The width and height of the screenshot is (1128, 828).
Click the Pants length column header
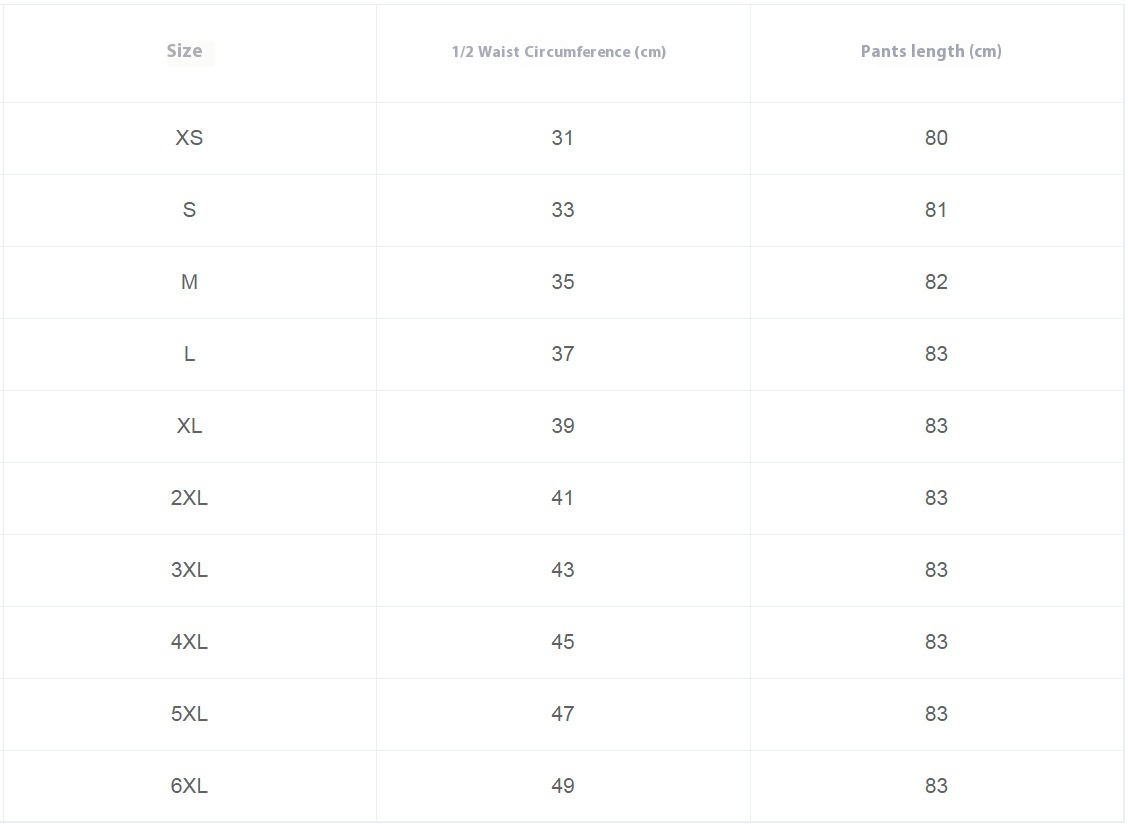coord(930,51)
